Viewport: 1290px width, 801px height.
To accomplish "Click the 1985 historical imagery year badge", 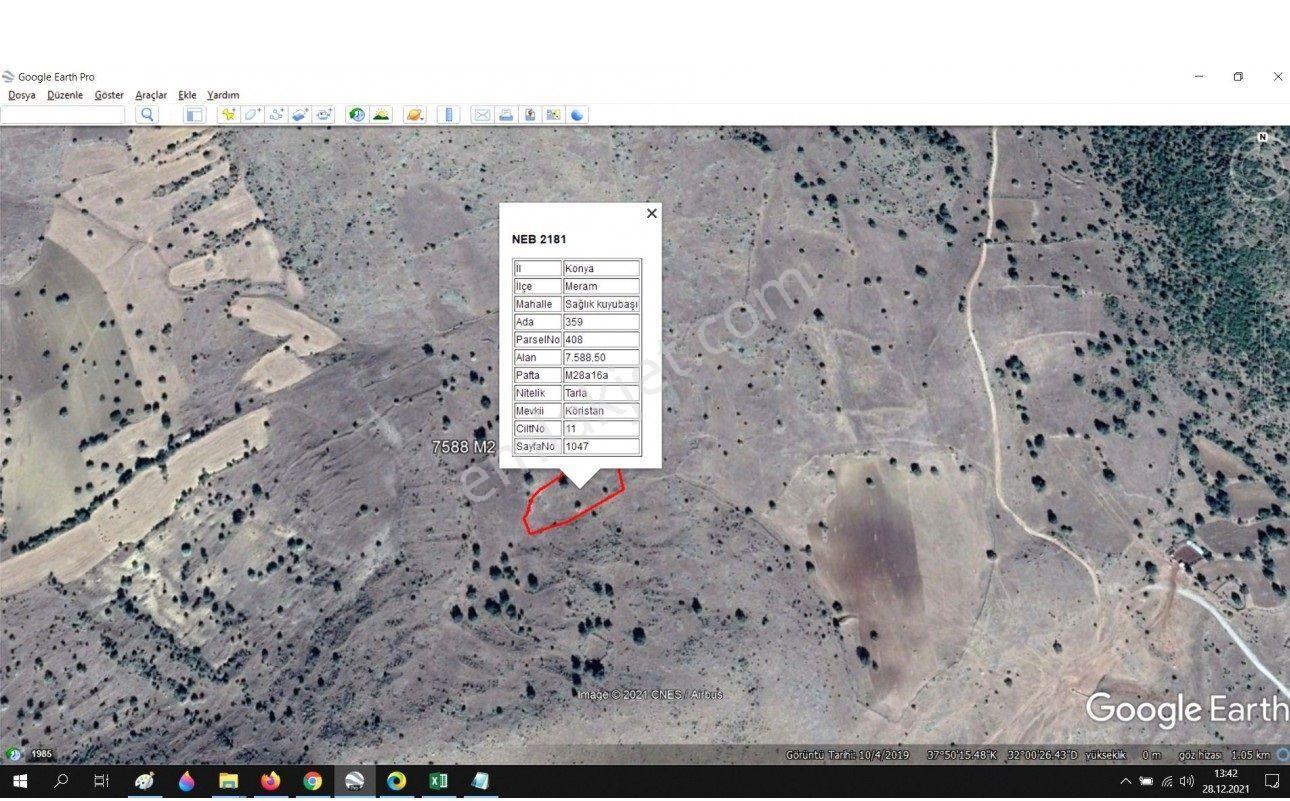I will click(41, 755).
